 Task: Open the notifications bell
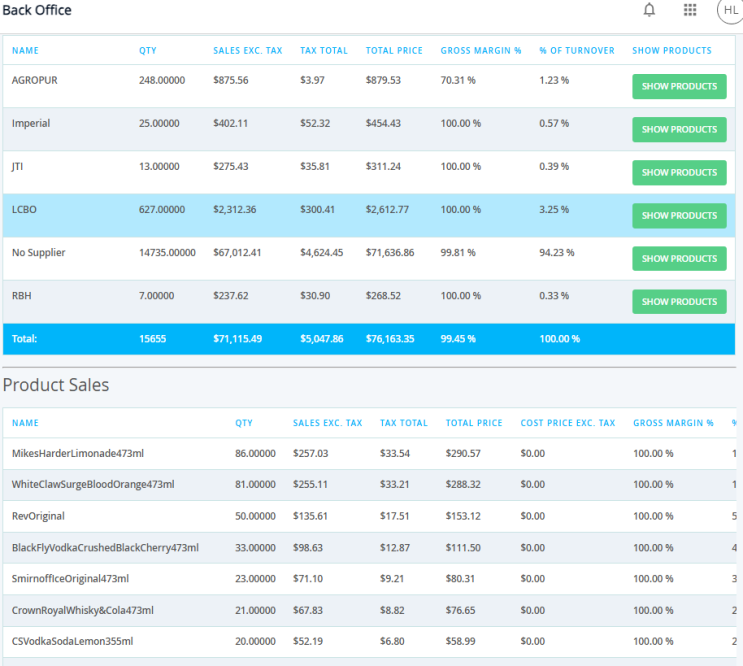[649, 10]
